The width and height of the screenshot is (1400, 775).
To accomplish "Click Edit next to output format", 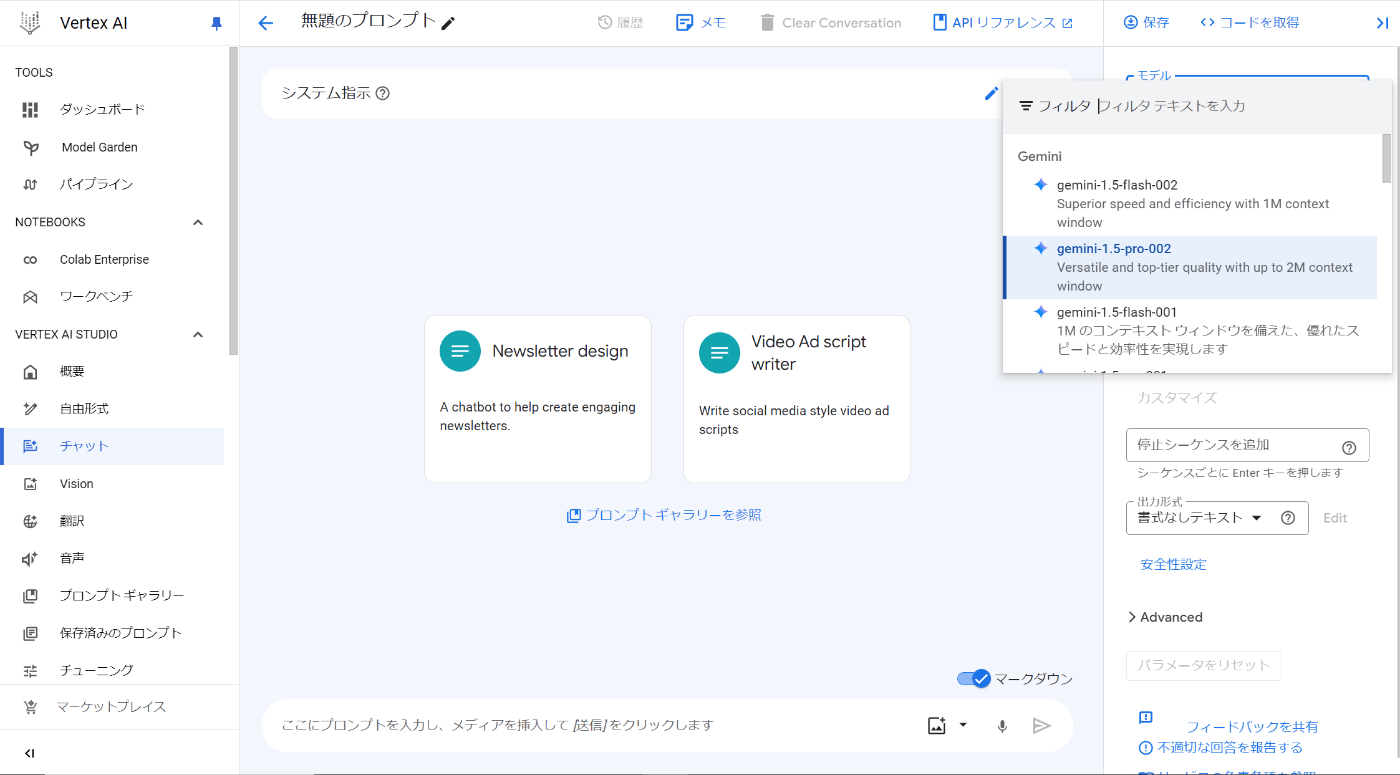I will click(x=1335, y=518).
